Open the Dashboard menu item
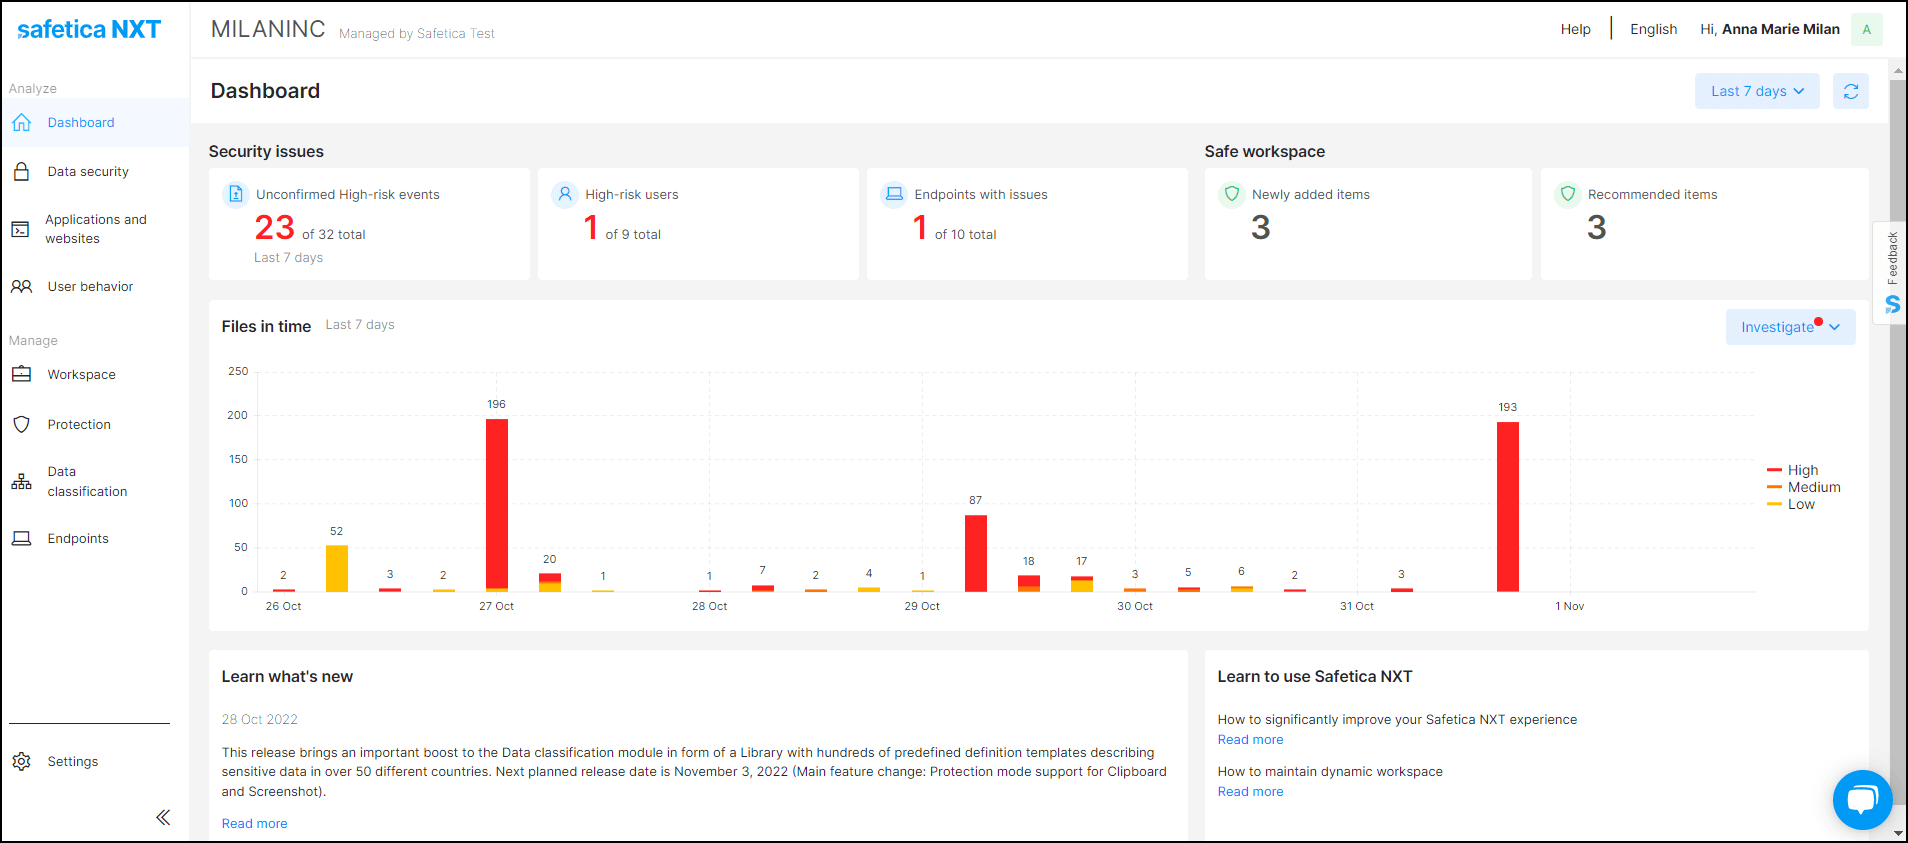Viewport: 1908px width, 843px height. pos(95,122)
